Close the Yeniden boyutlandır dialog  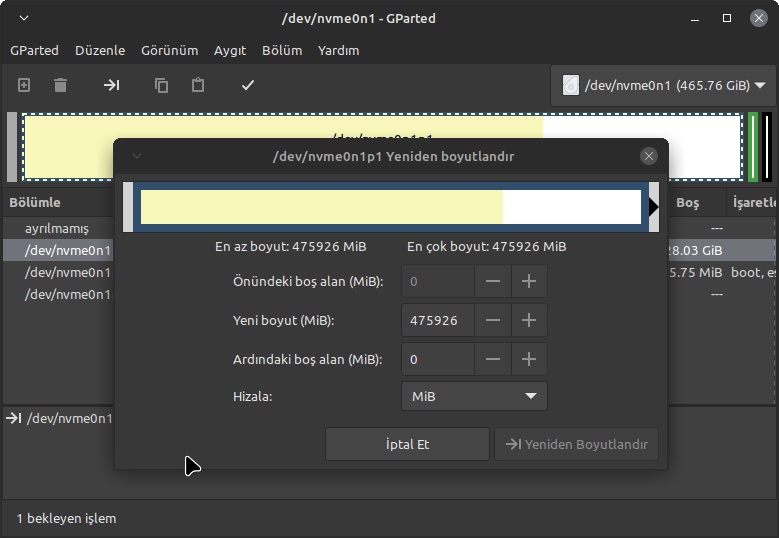(x=649, y=156)
